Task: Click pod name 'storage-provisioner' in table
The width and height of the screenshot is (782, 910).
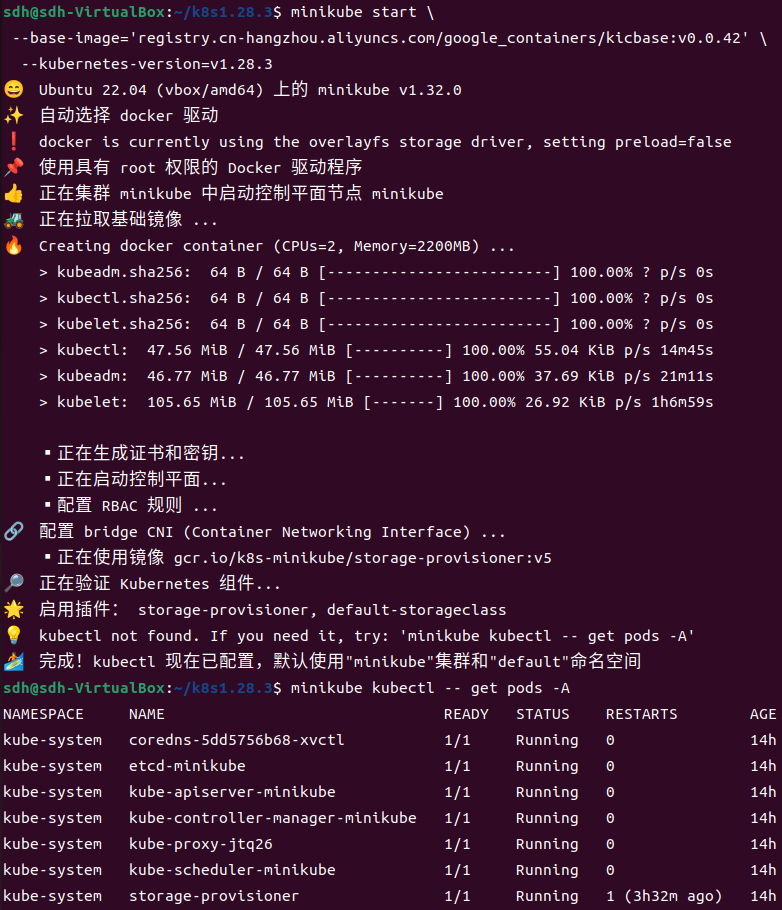Action: click(214, 896)
